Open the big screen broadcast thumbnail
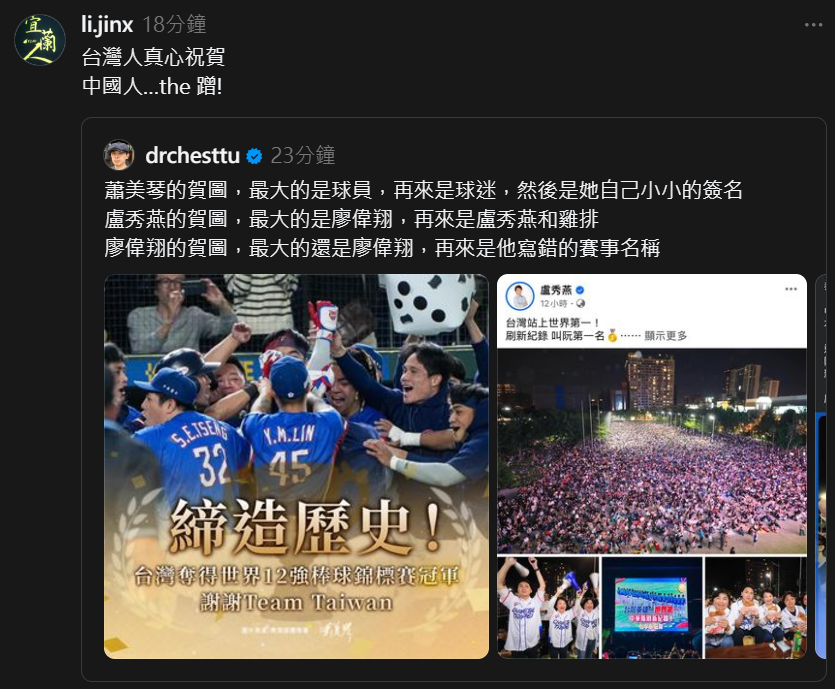835x689 pixels. (x=652, y=608)
